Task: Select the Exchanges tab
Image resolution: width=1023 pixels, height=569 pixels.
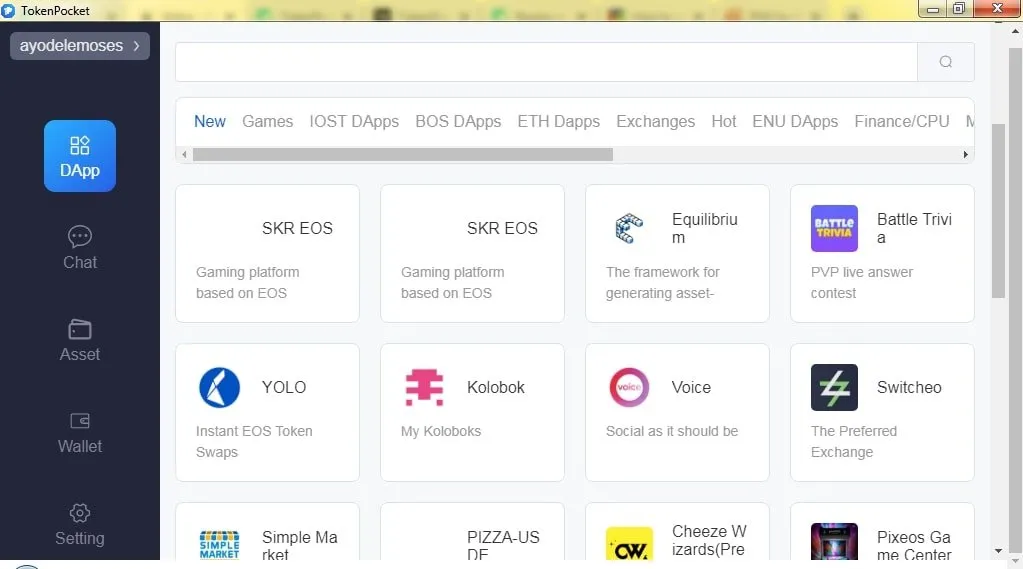Action: [x=656, y=121]
